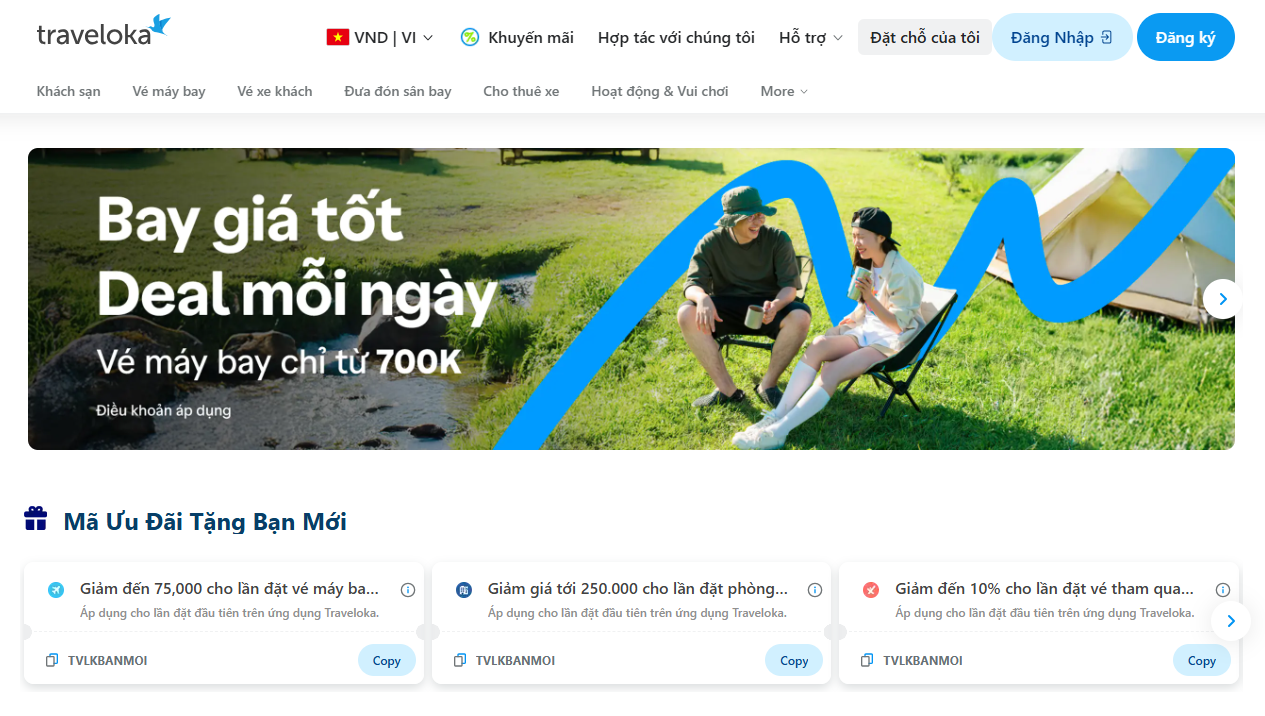Viewport: 1265px width, 716px height.
Task: Show more coupons with the right arrow
Action: tap(1230, 621)
